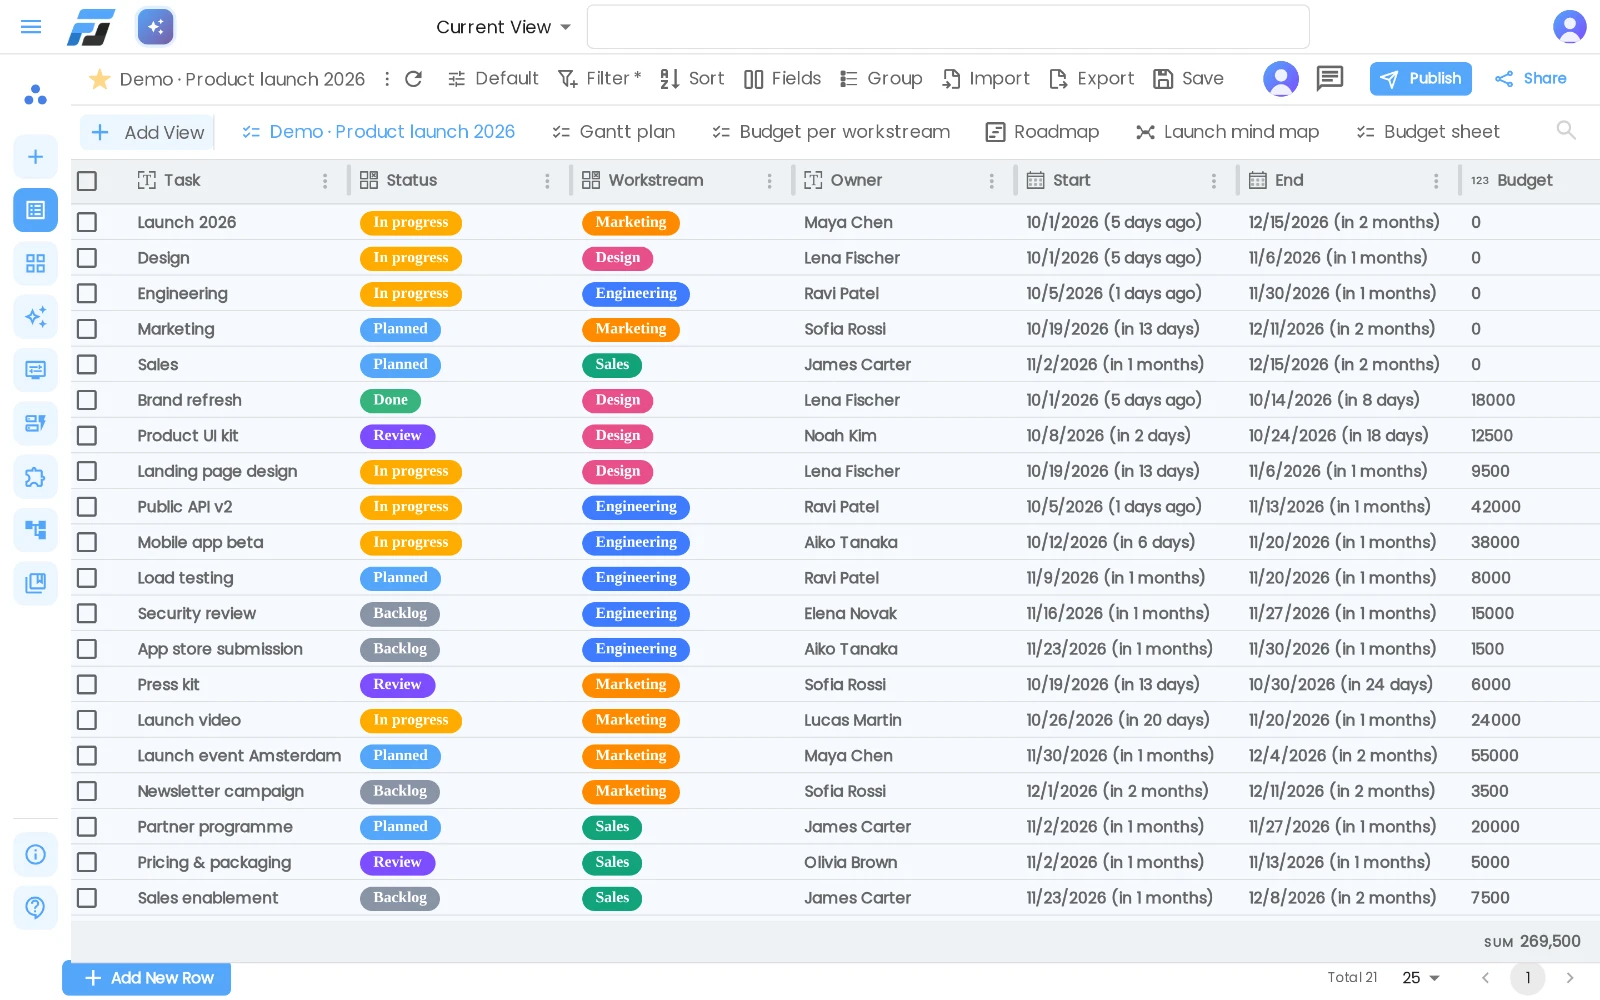Open the Status column options menu
This screenshot has height=1000, width=1600.
click(x=547, y=181)
